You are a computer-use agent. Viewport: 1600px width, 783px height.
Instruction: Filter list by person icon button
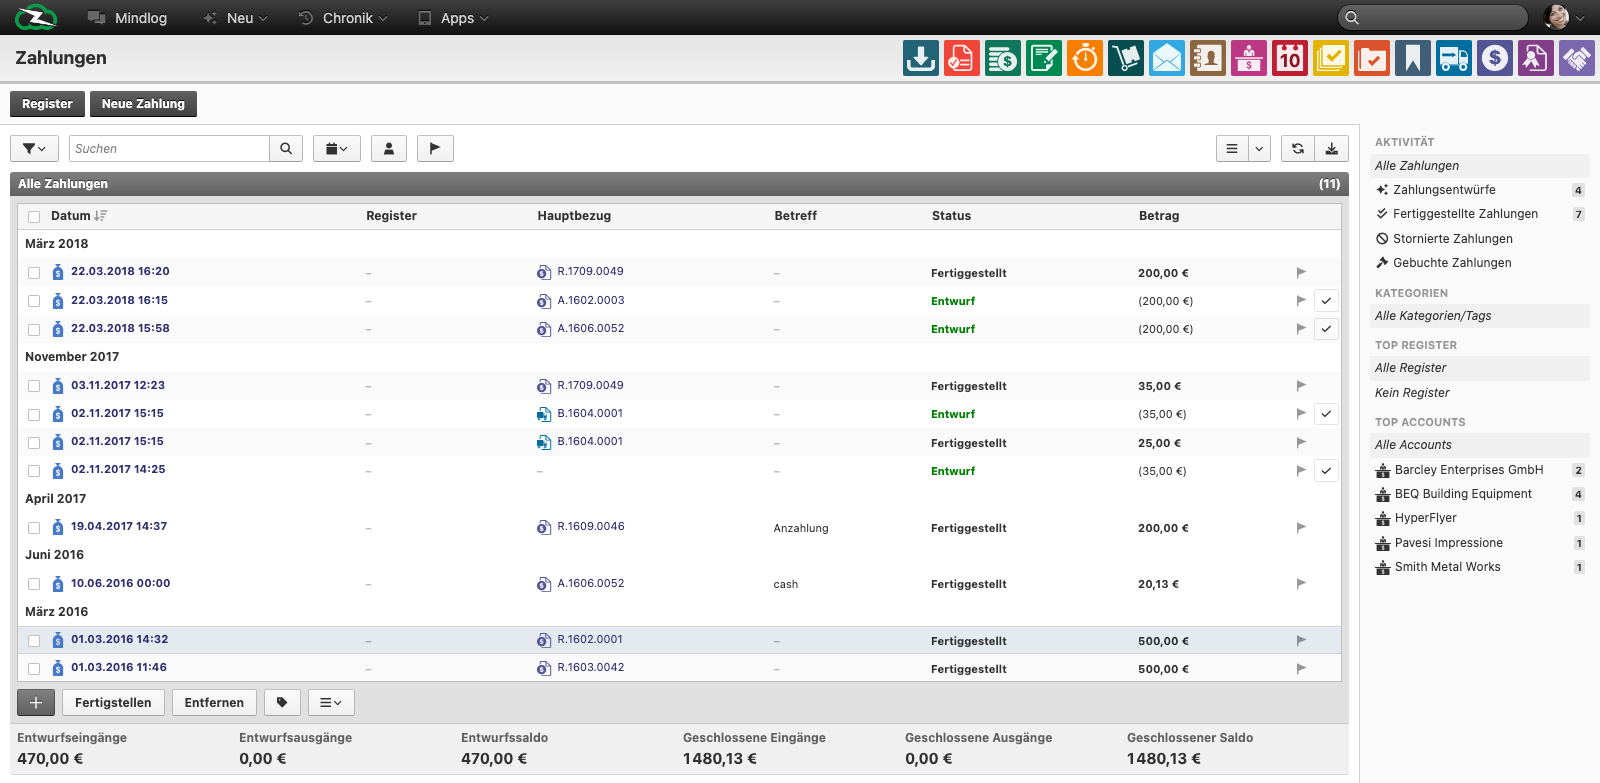389,148
